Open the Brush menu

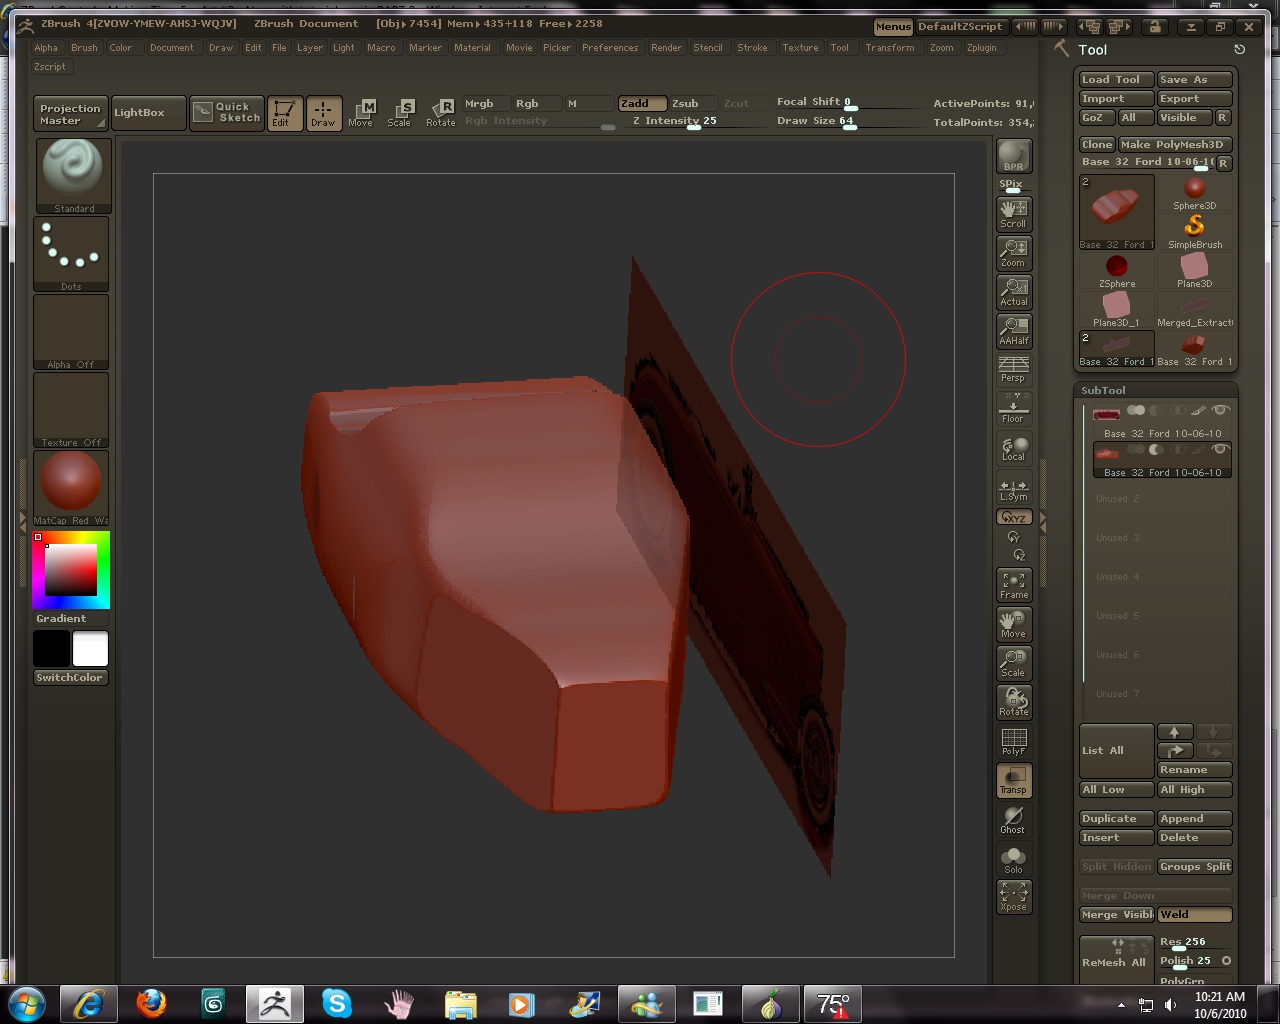(84, 48)
